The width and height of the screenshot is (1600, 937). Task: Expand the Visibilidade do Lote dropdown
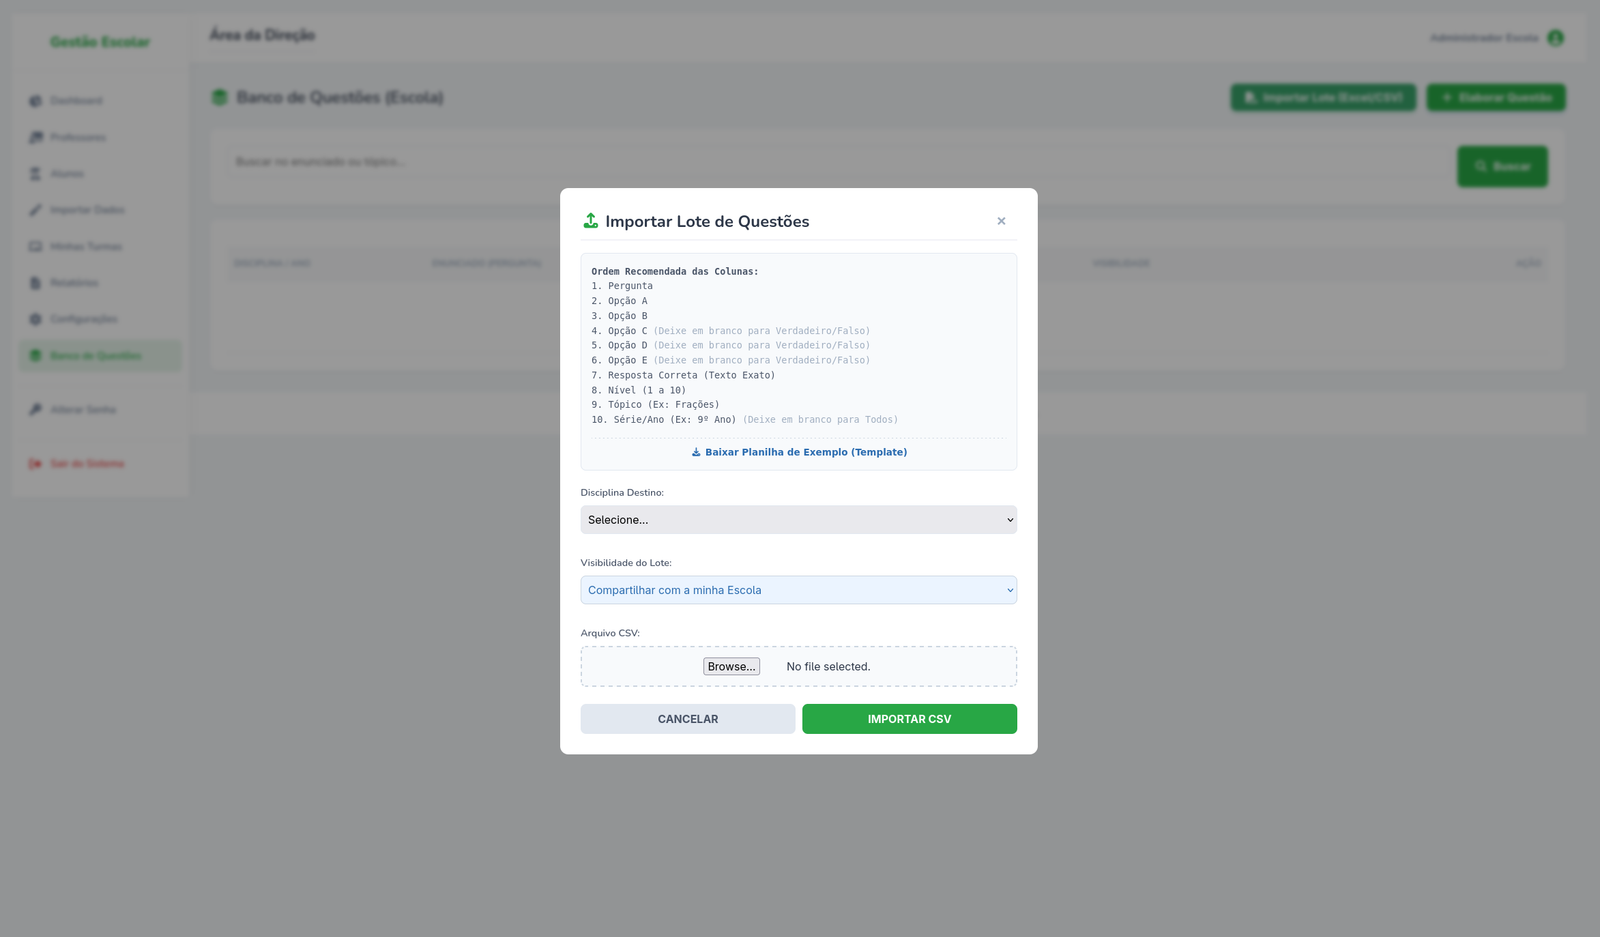tap(798, 590)
